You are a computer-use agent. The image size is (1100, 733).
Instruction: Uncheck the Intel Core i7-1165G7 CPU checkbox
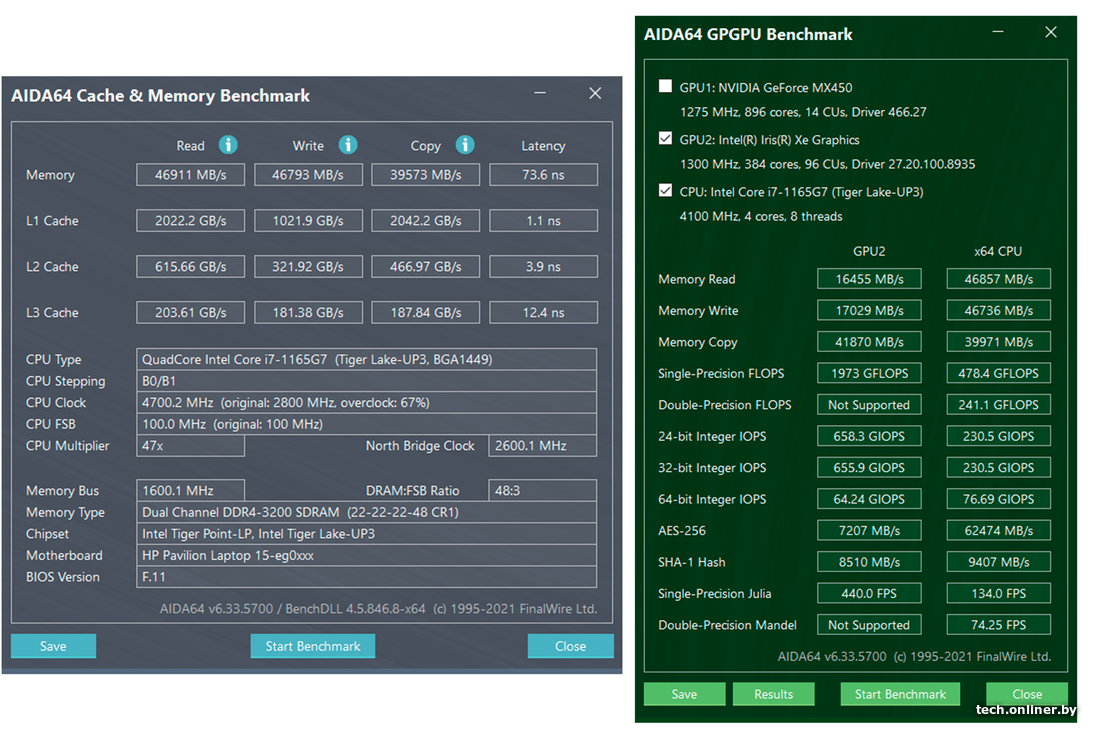coord(666,191)
